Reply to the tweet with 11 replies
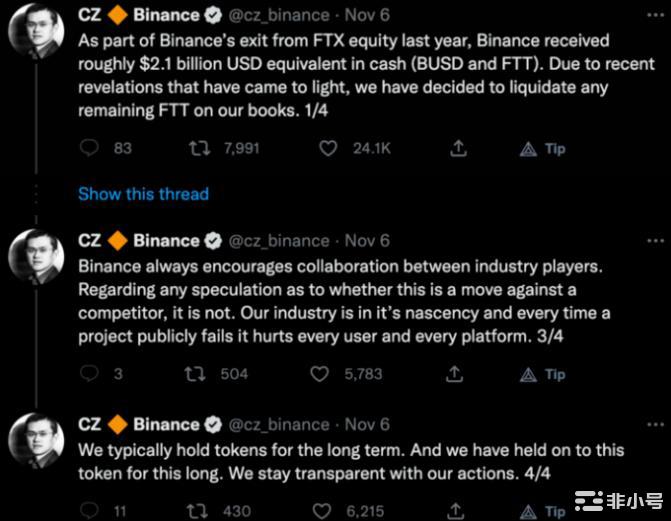This screenshot has width=671, height=521. coord(89,510)
